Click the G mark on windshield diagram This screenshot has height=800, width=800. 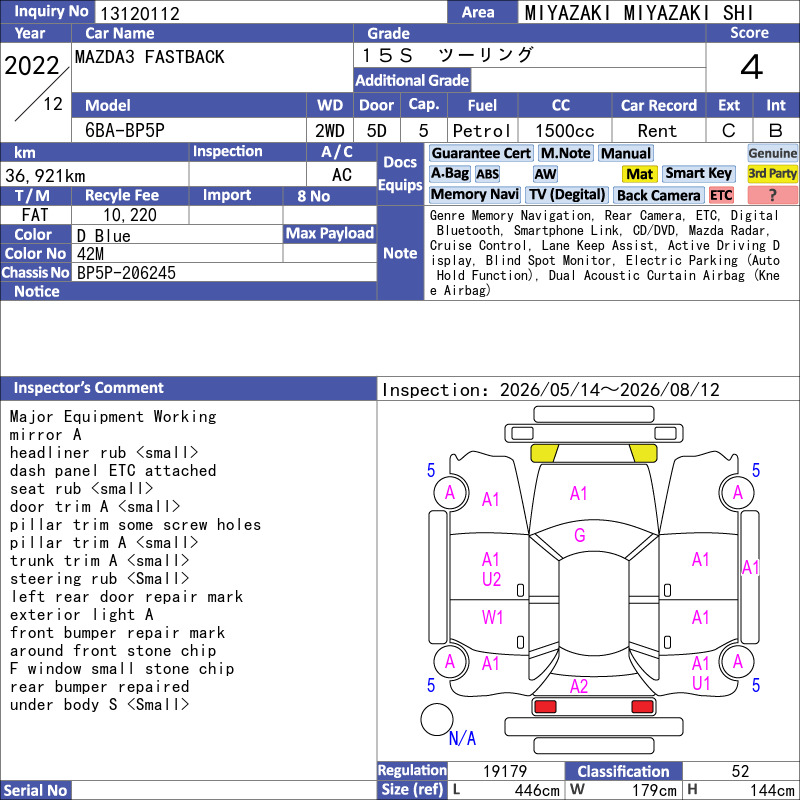pyautogui.click(x=580, y=536)
